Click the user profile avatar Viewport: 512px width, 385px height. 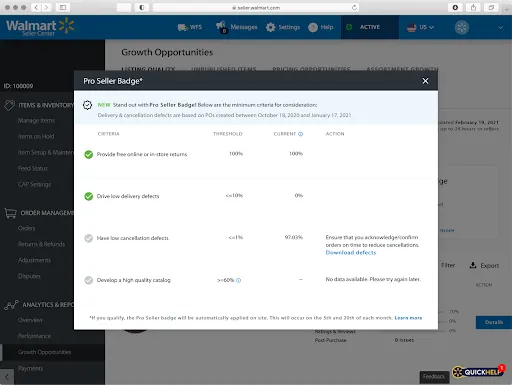pos(462,27)
